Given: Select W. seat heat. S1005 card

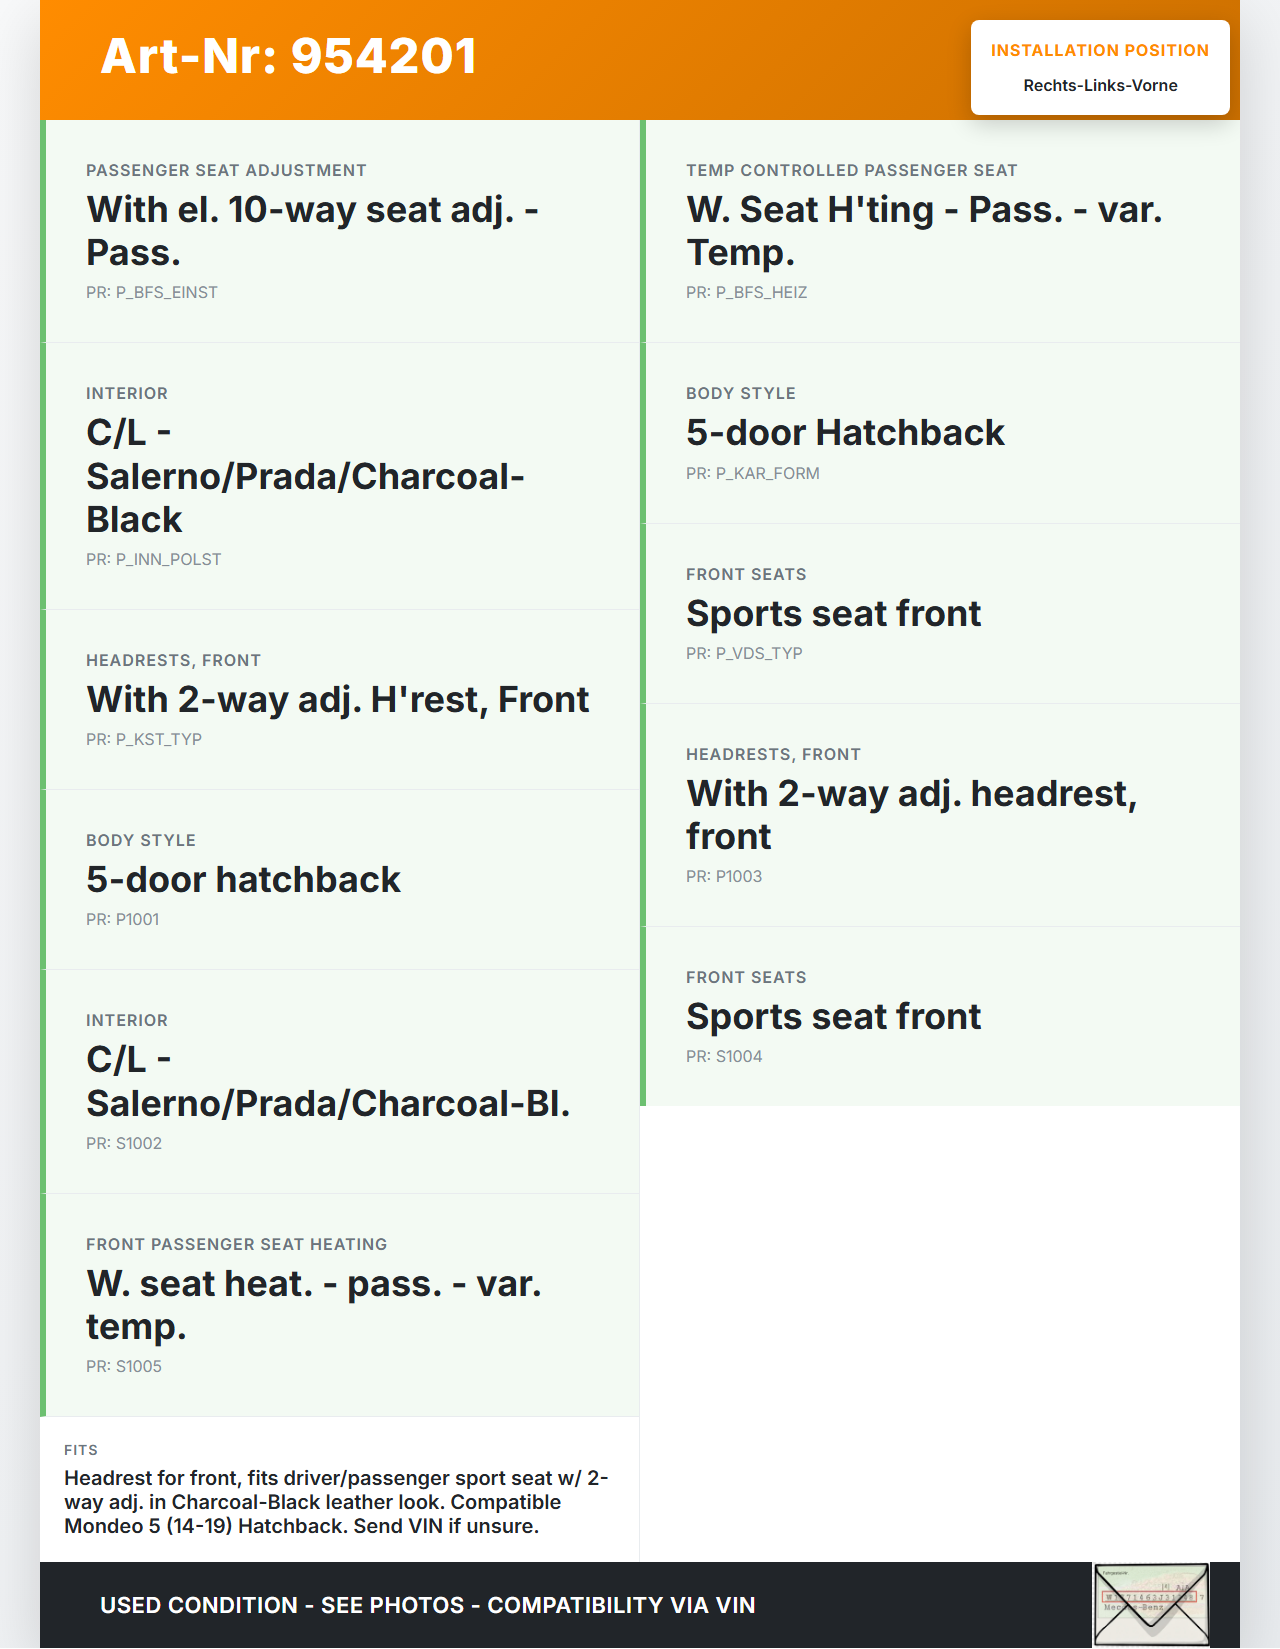Looking at the screenshot, I should [x=340, y=1305].
